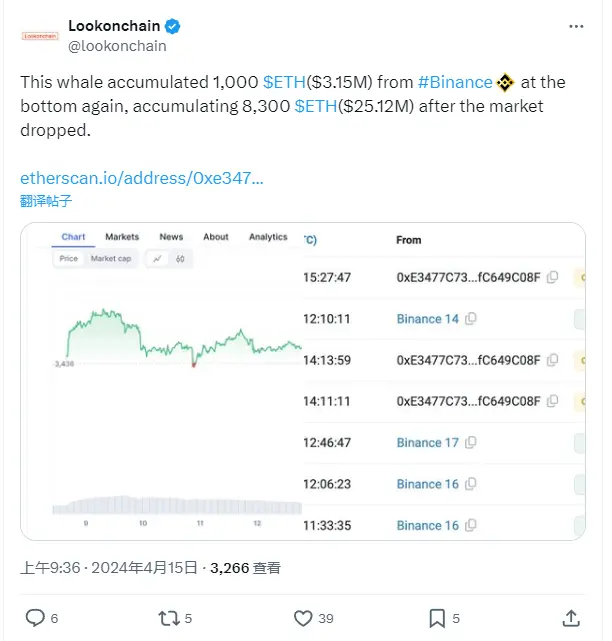Viewport: 612px width, 641px height.
Task: Click the chart's bottom volume range bar
Action: point(176,506)
